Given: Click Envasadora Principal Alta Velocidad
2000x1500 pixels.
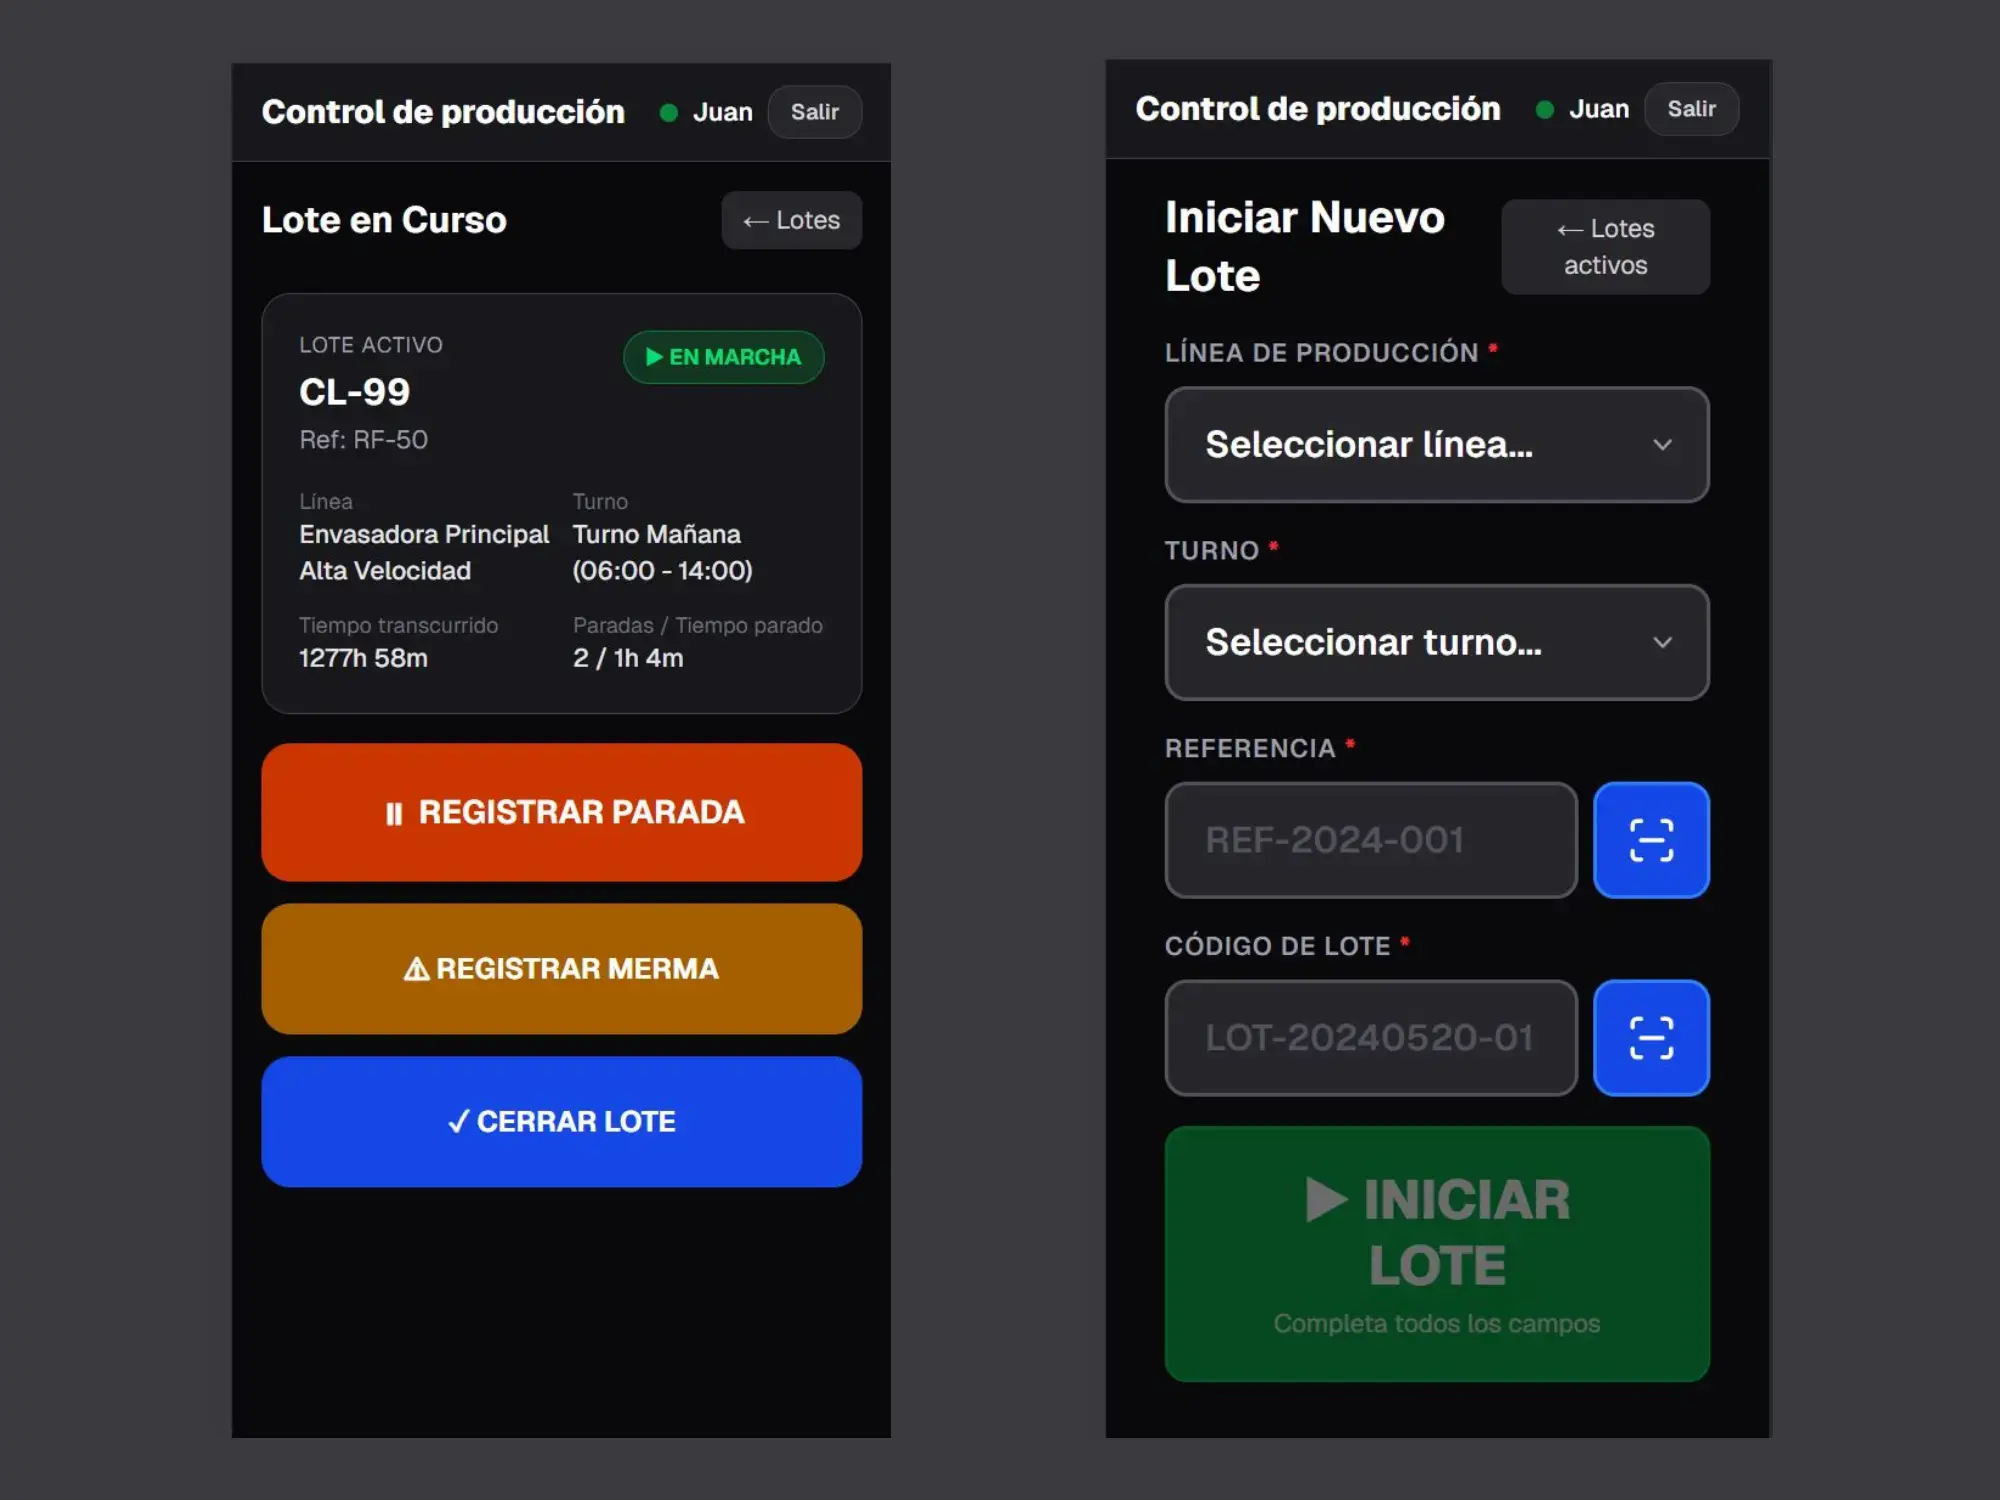Looking at the screenshot, I should (x=424, y=552).
